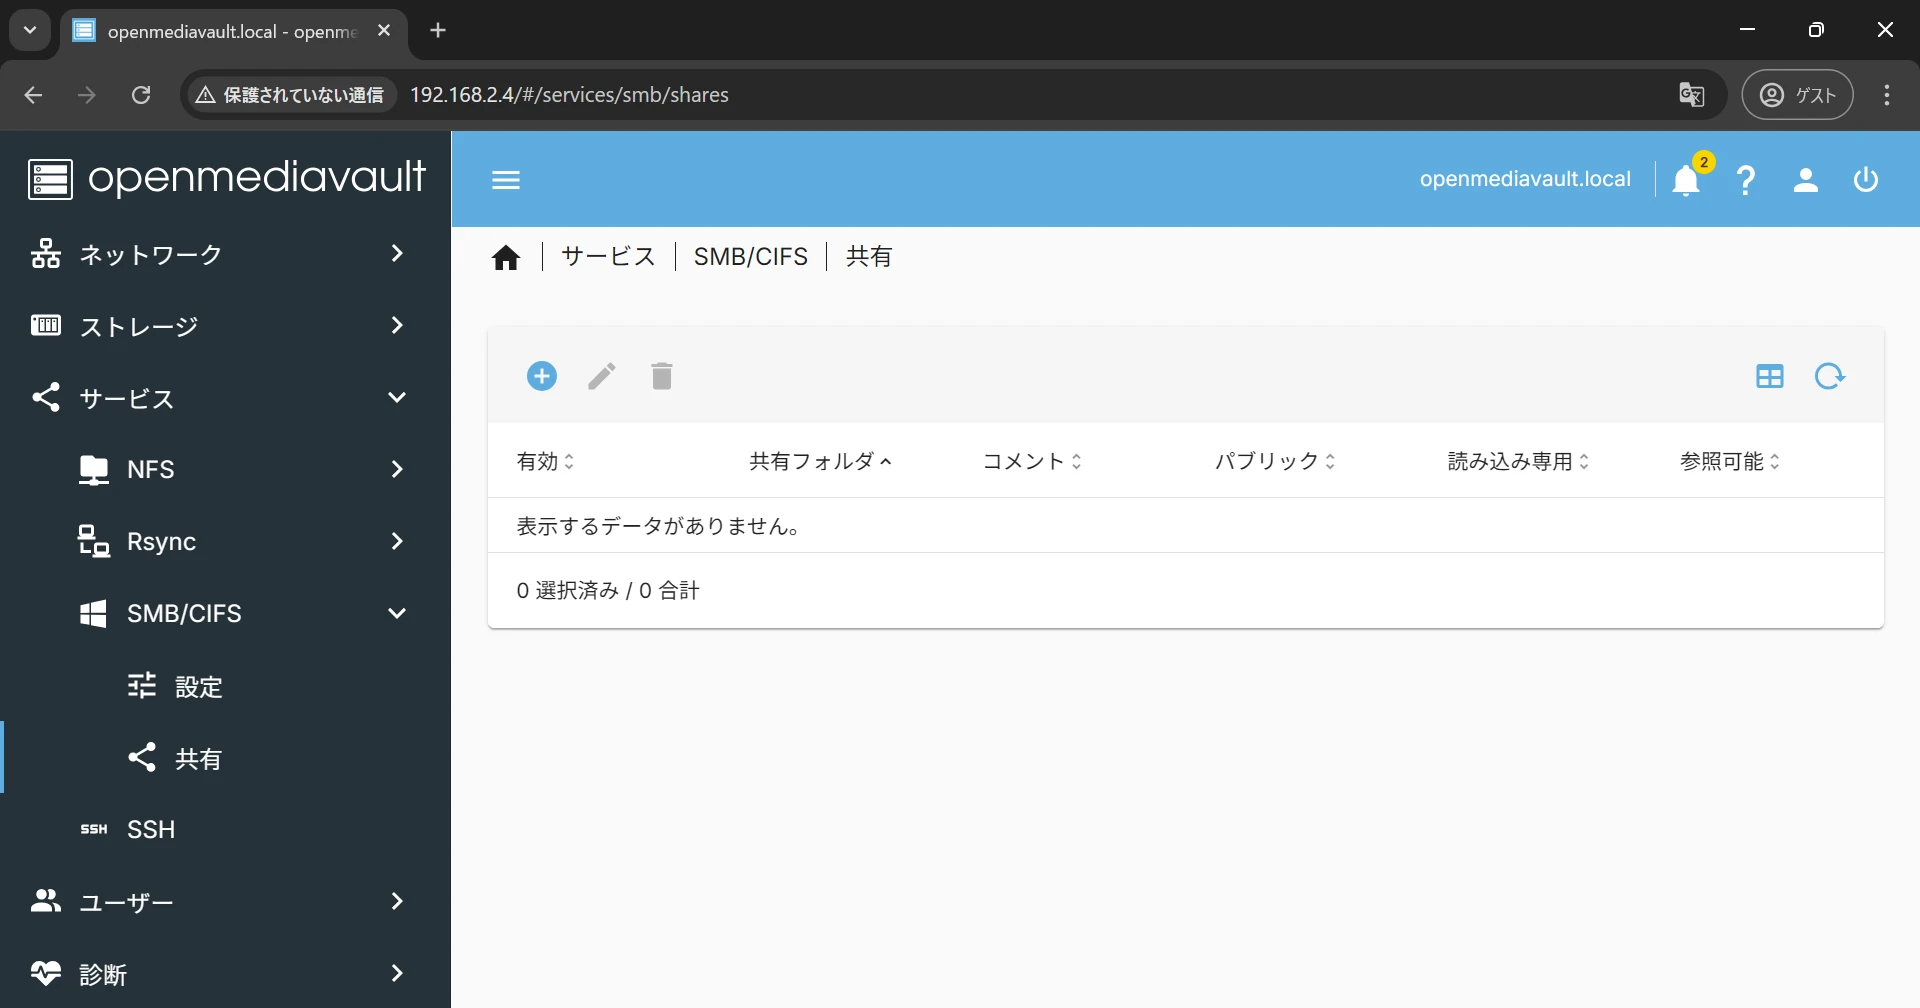Image resolution: width=1920 pixels, height=1008 pixels.
Task: Sort table by 共有フォルダ column
Action: tap(820, 461)
